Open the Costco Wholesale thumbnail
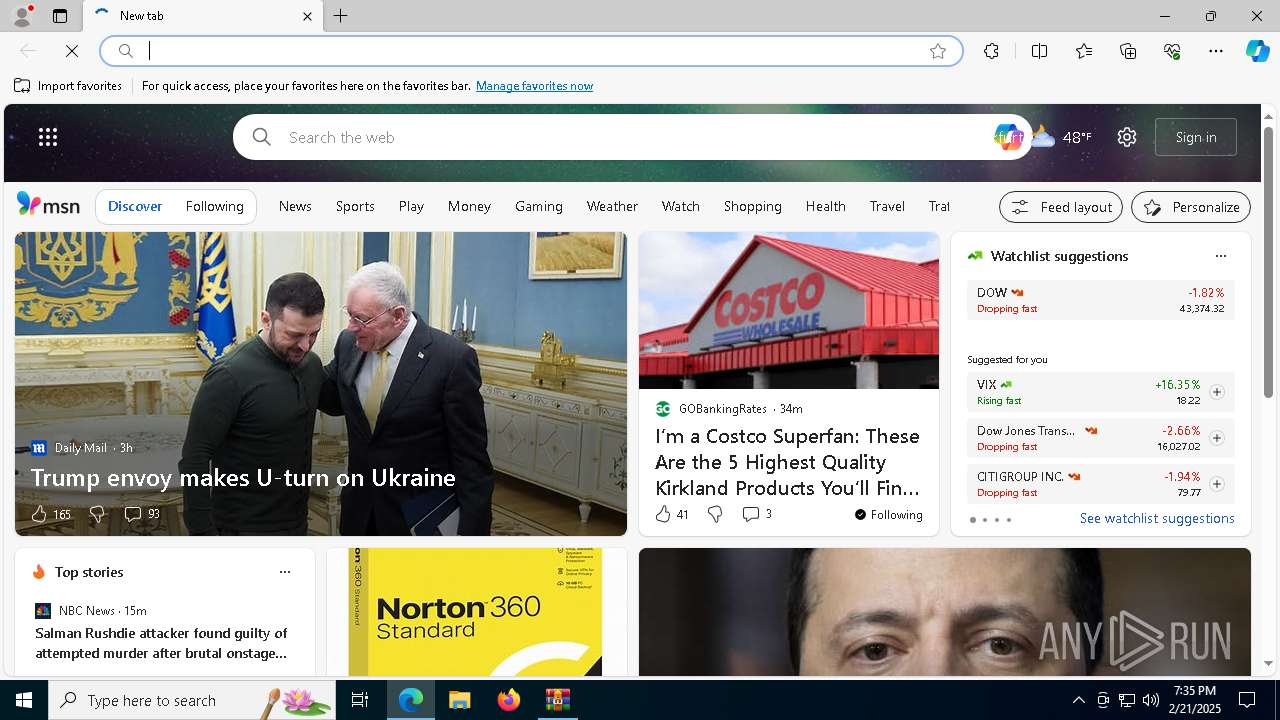 [x=789, y=311]
